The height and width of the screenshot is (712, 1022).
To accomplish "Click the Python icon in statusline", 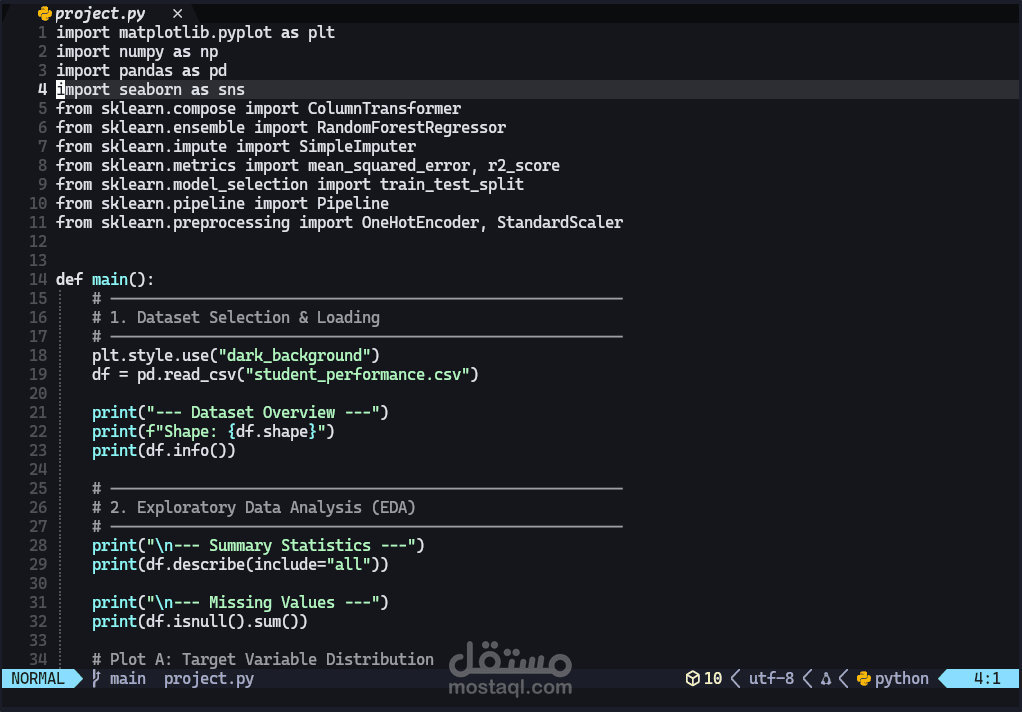I will coord(864,679).
